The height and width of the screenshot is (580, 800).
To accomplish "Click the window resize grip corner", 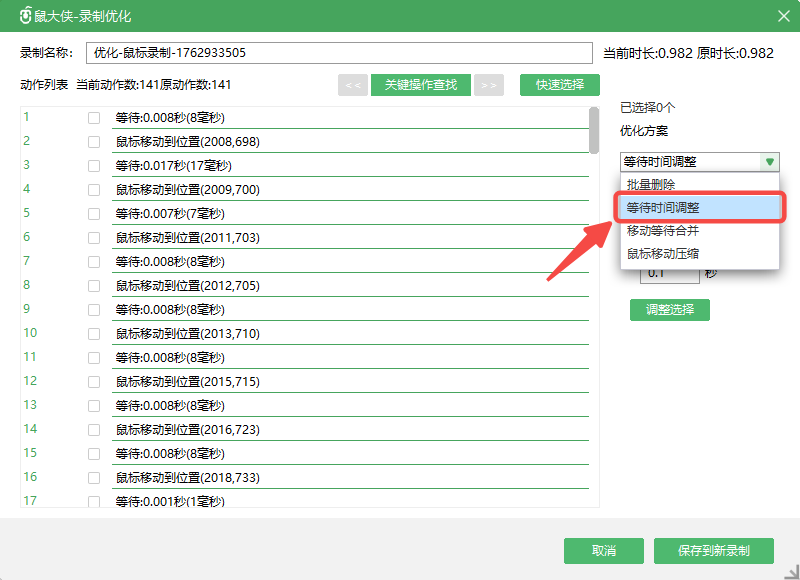I will [792, 572].
